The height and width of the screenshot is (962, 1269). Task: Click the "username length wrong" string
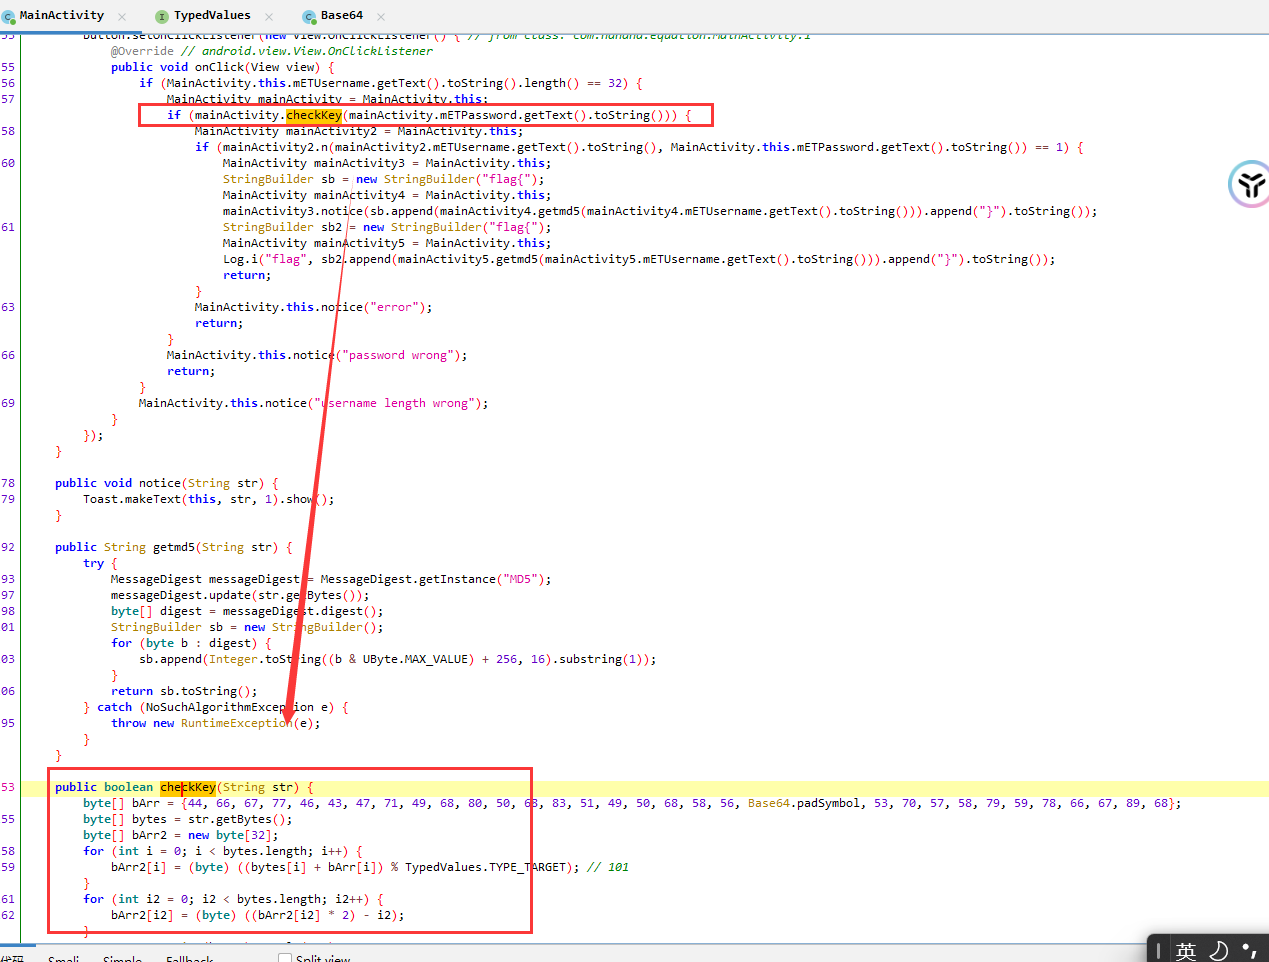pyautogui.click(x=397, y=403)
